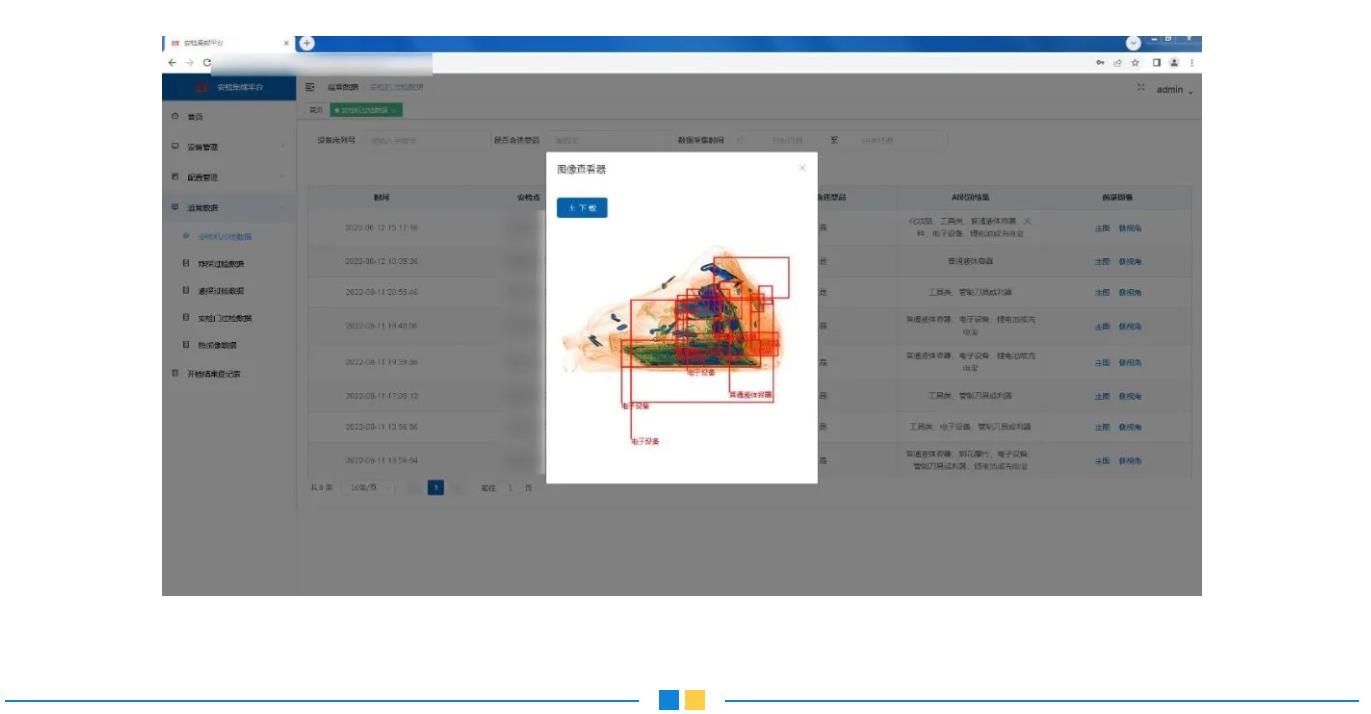Viewport: 1371px width, 714px height.
Task: Click the 设备管理 sidebar icon
Action: coord(174,147)
